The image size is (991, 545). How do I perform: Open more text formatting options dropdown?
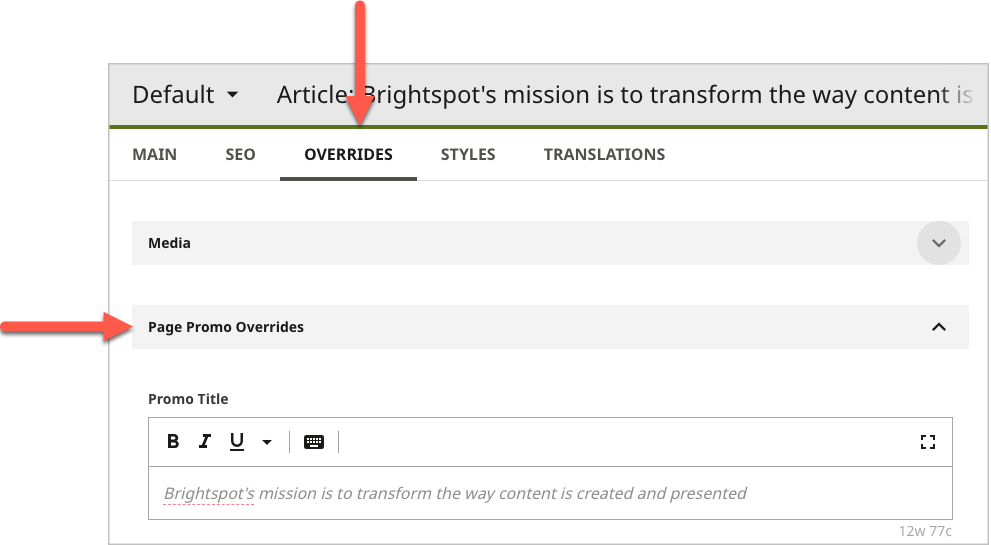click(x=267, y=442)
